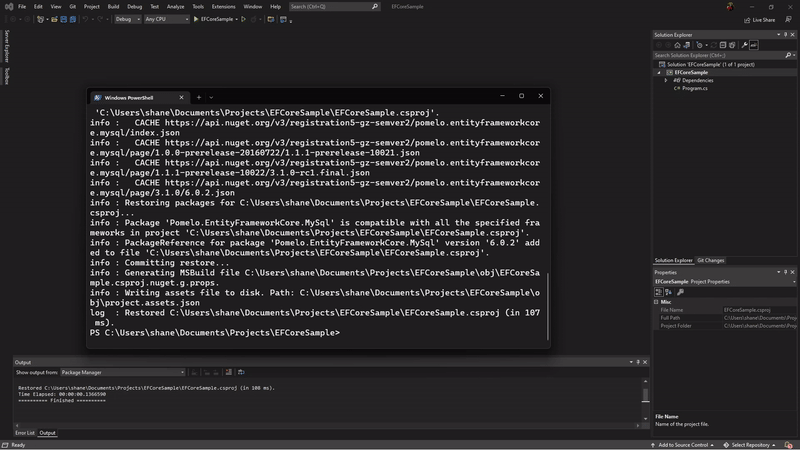
Task: Open Output panel window options dropdown
Action: pos(631,362)
